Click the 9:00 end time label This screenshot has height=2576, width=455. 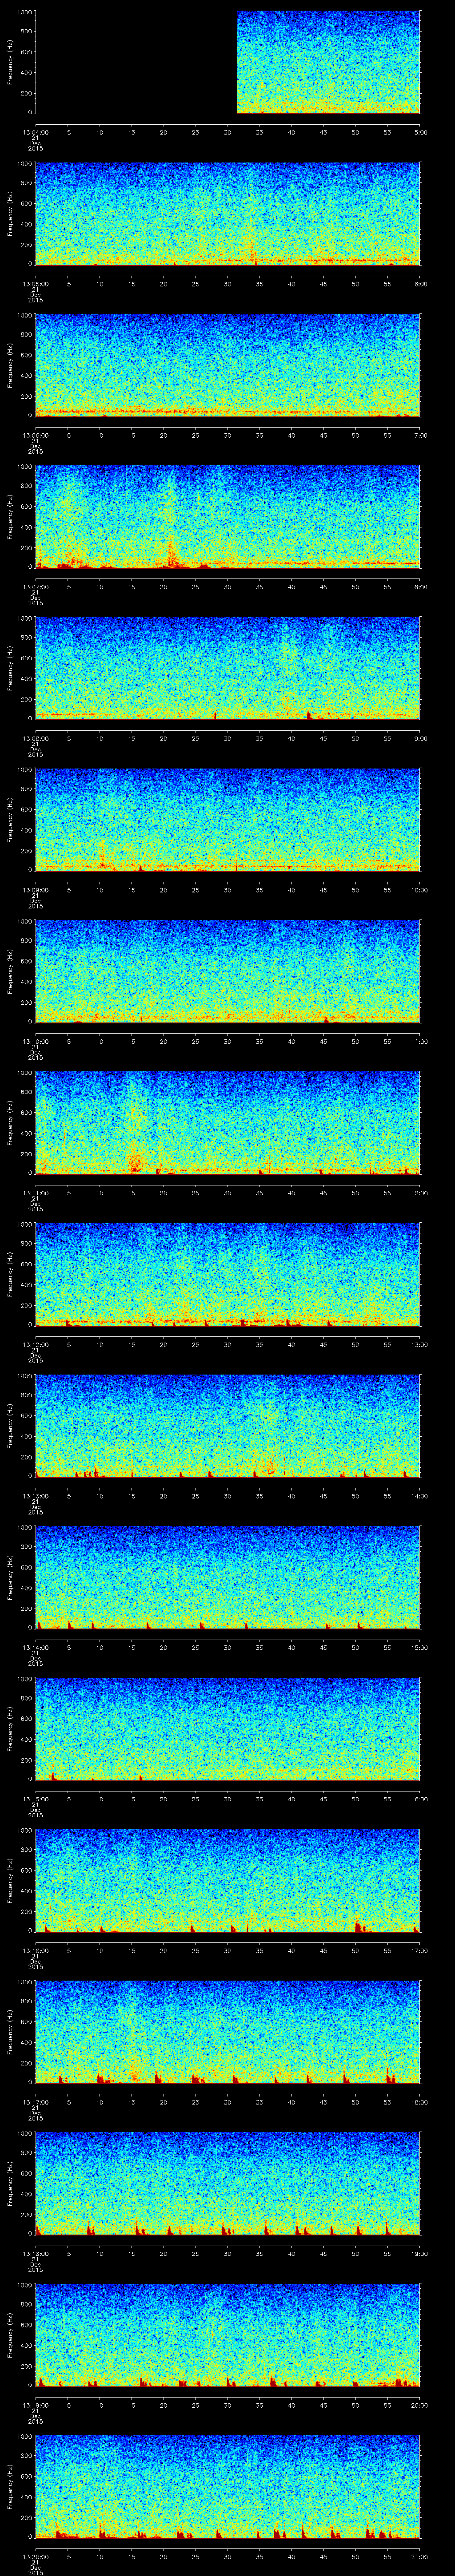421,738
